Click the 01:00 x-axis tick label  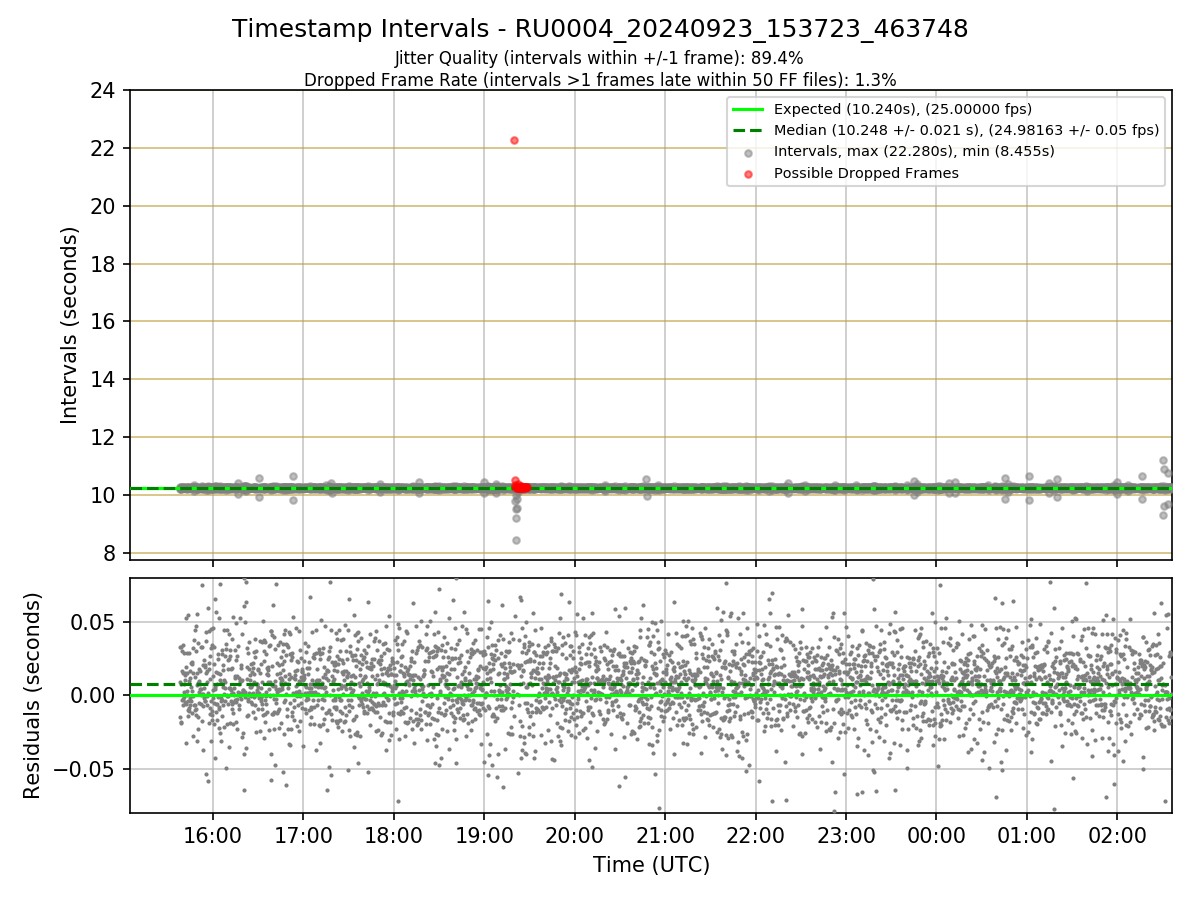coord(1027,834)
